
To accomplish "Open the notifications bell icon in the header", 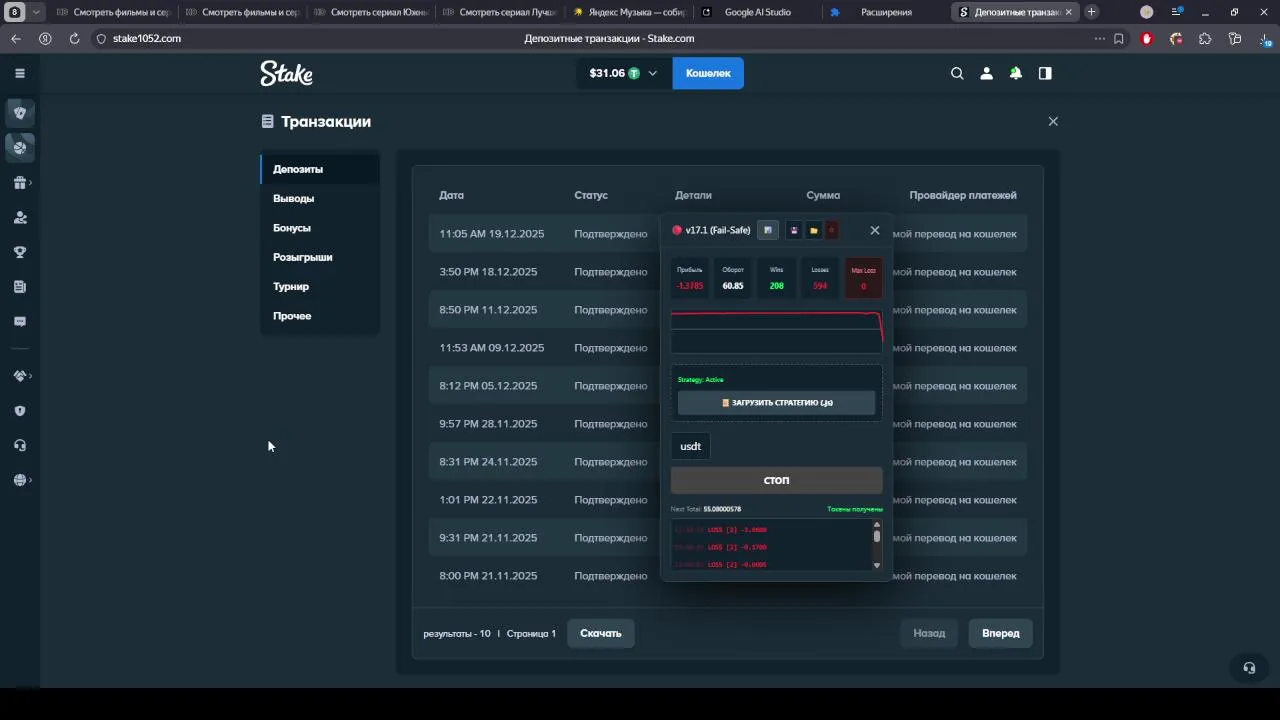I will tap(1015, 73).
